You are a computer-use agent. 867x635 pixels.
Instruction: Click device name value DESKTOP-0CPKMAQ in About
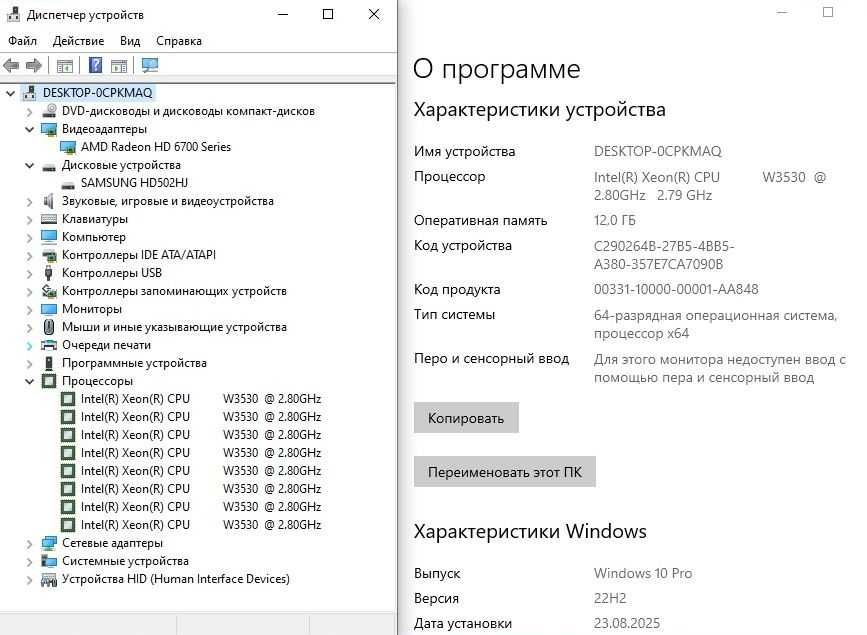[657, 151]
